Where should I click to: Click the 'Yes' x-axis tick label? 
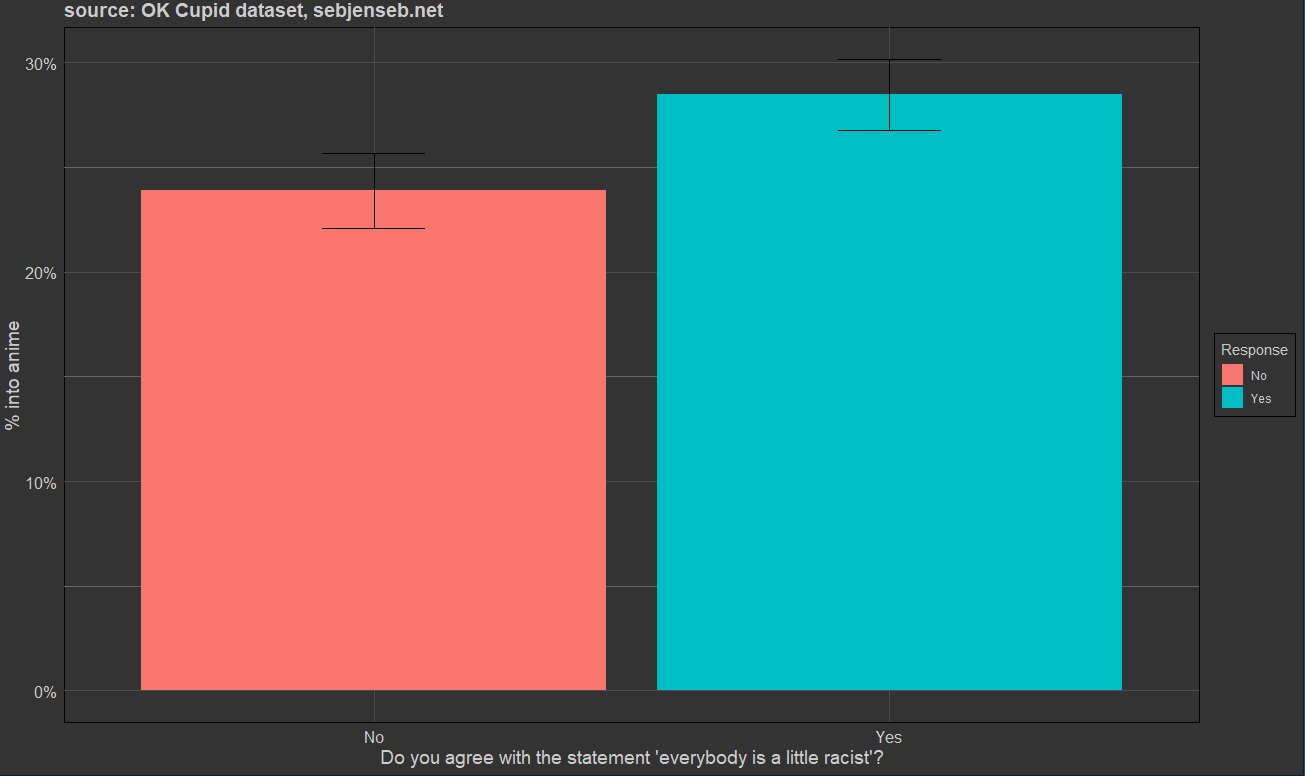(x=889, y=737)
